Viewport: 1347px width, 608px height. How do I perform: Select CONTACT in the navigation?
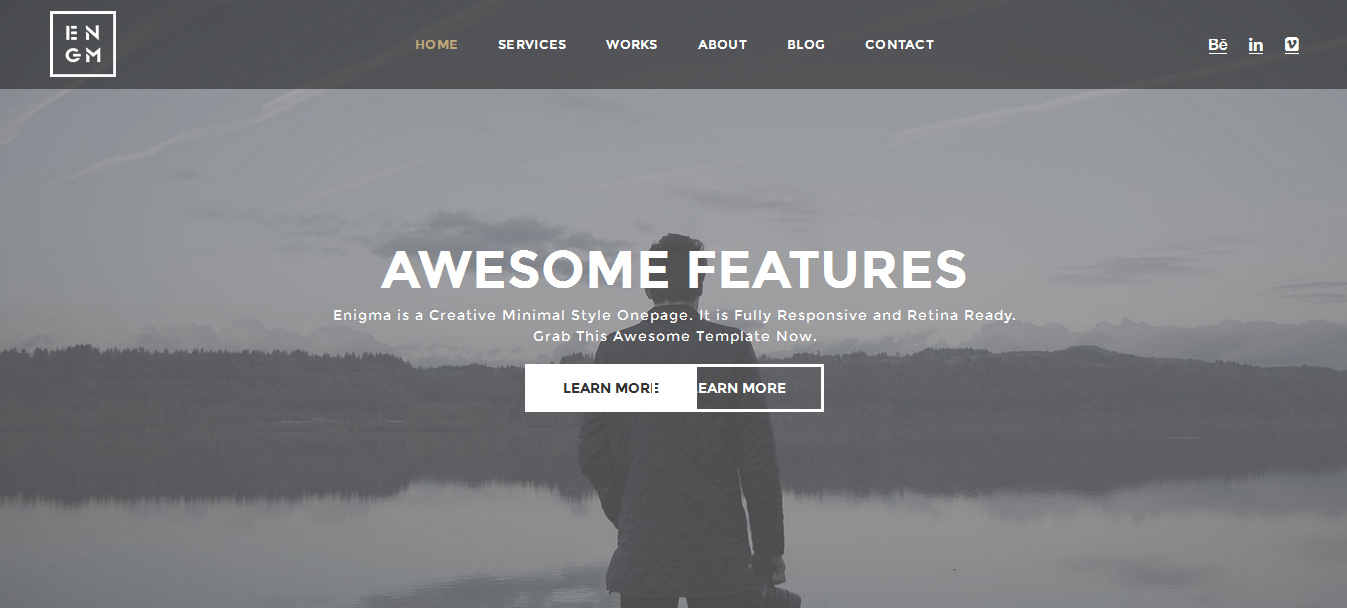[x=899, y=44]
